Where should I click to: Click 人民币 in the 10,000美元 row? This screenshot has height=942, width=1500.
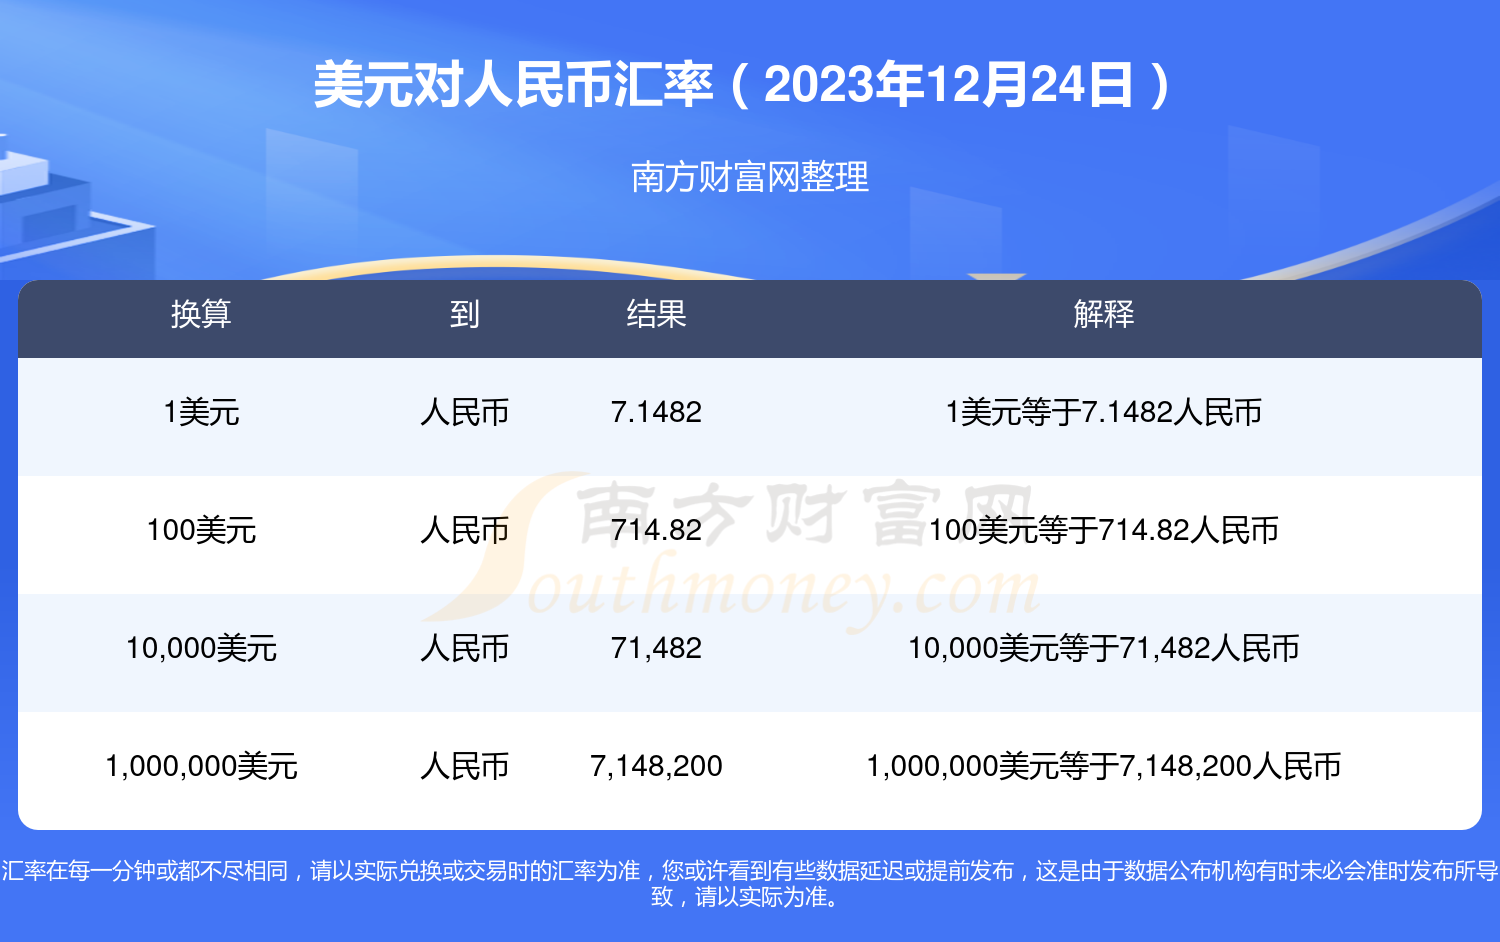tap(464, 648)
